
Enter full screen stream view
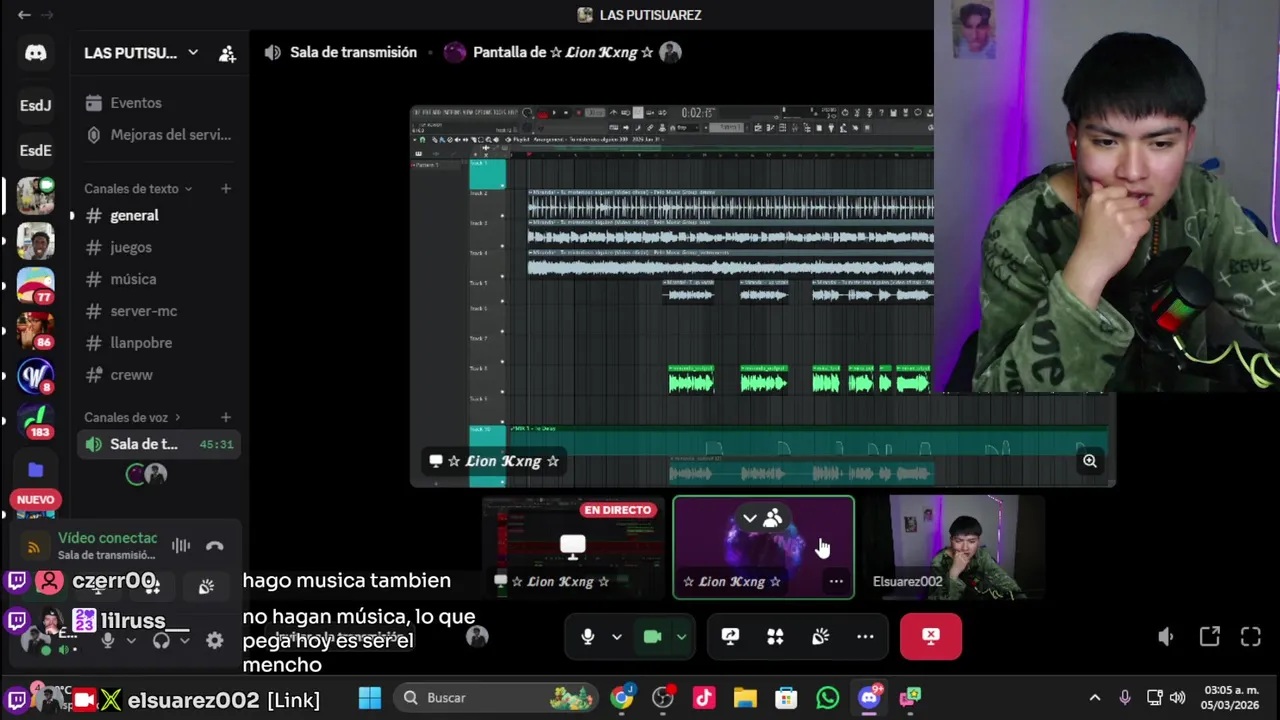(1251, 637)
